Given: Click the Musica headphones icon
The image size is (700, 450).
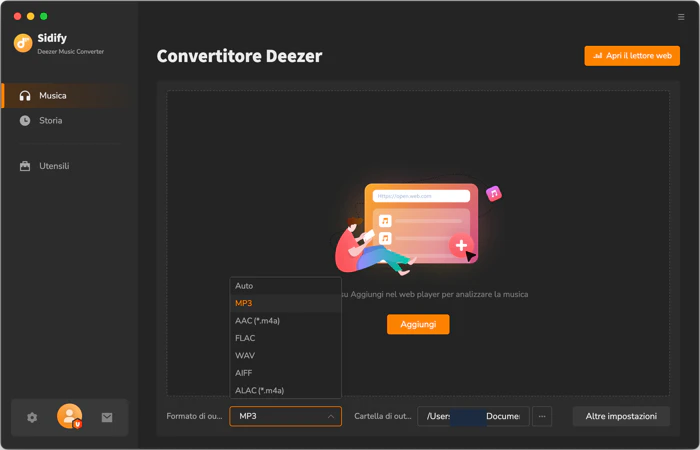Looking at the screenshot, I should (x=25, y=96).
